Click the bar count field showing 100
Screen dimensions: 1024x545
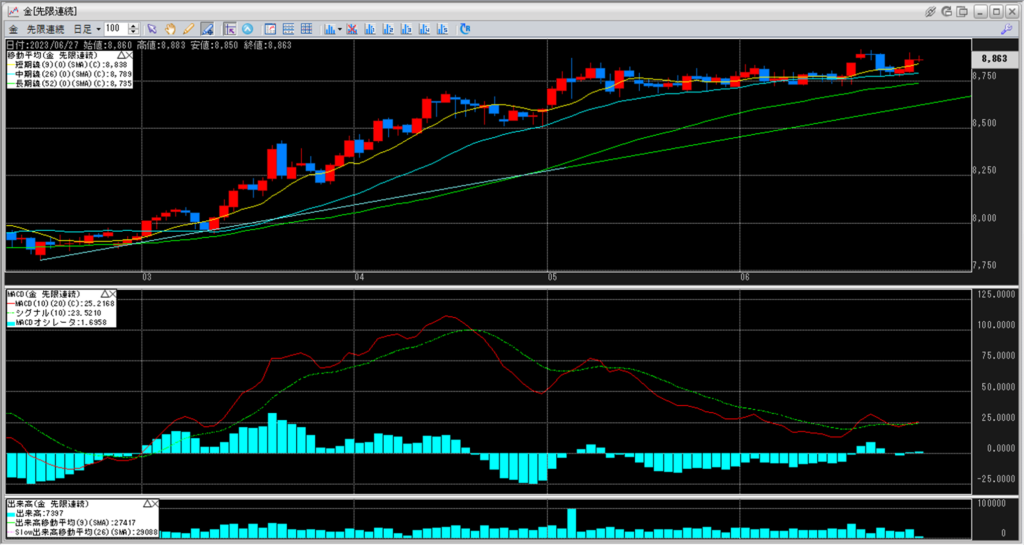(x=115, y=29)
